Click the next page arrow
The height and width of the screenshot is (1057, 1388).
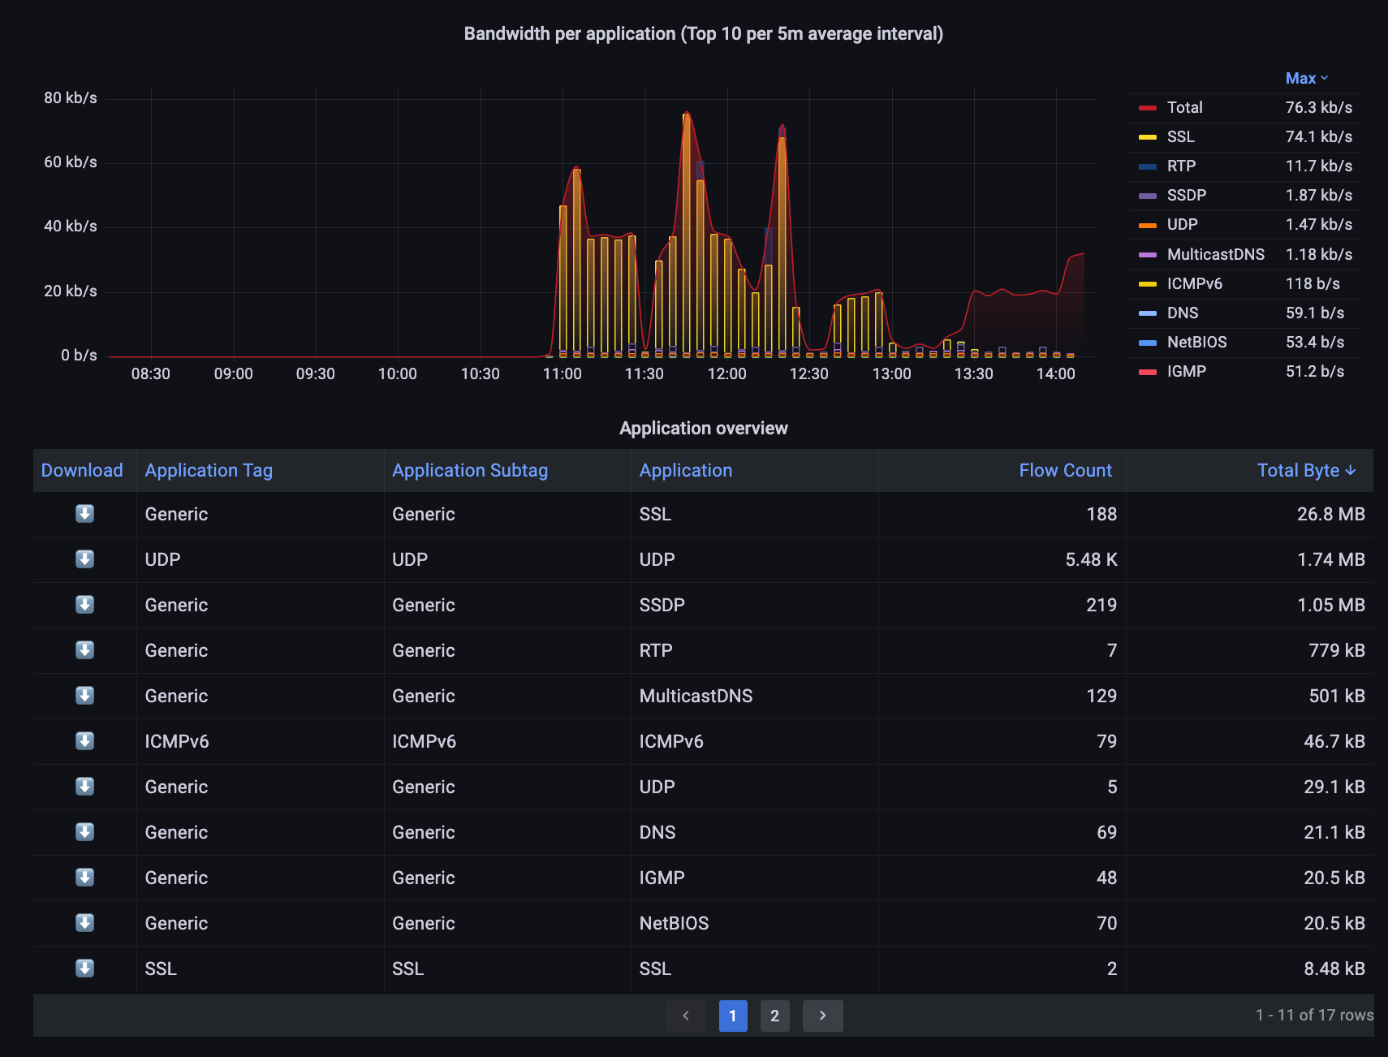(822, 1015)
